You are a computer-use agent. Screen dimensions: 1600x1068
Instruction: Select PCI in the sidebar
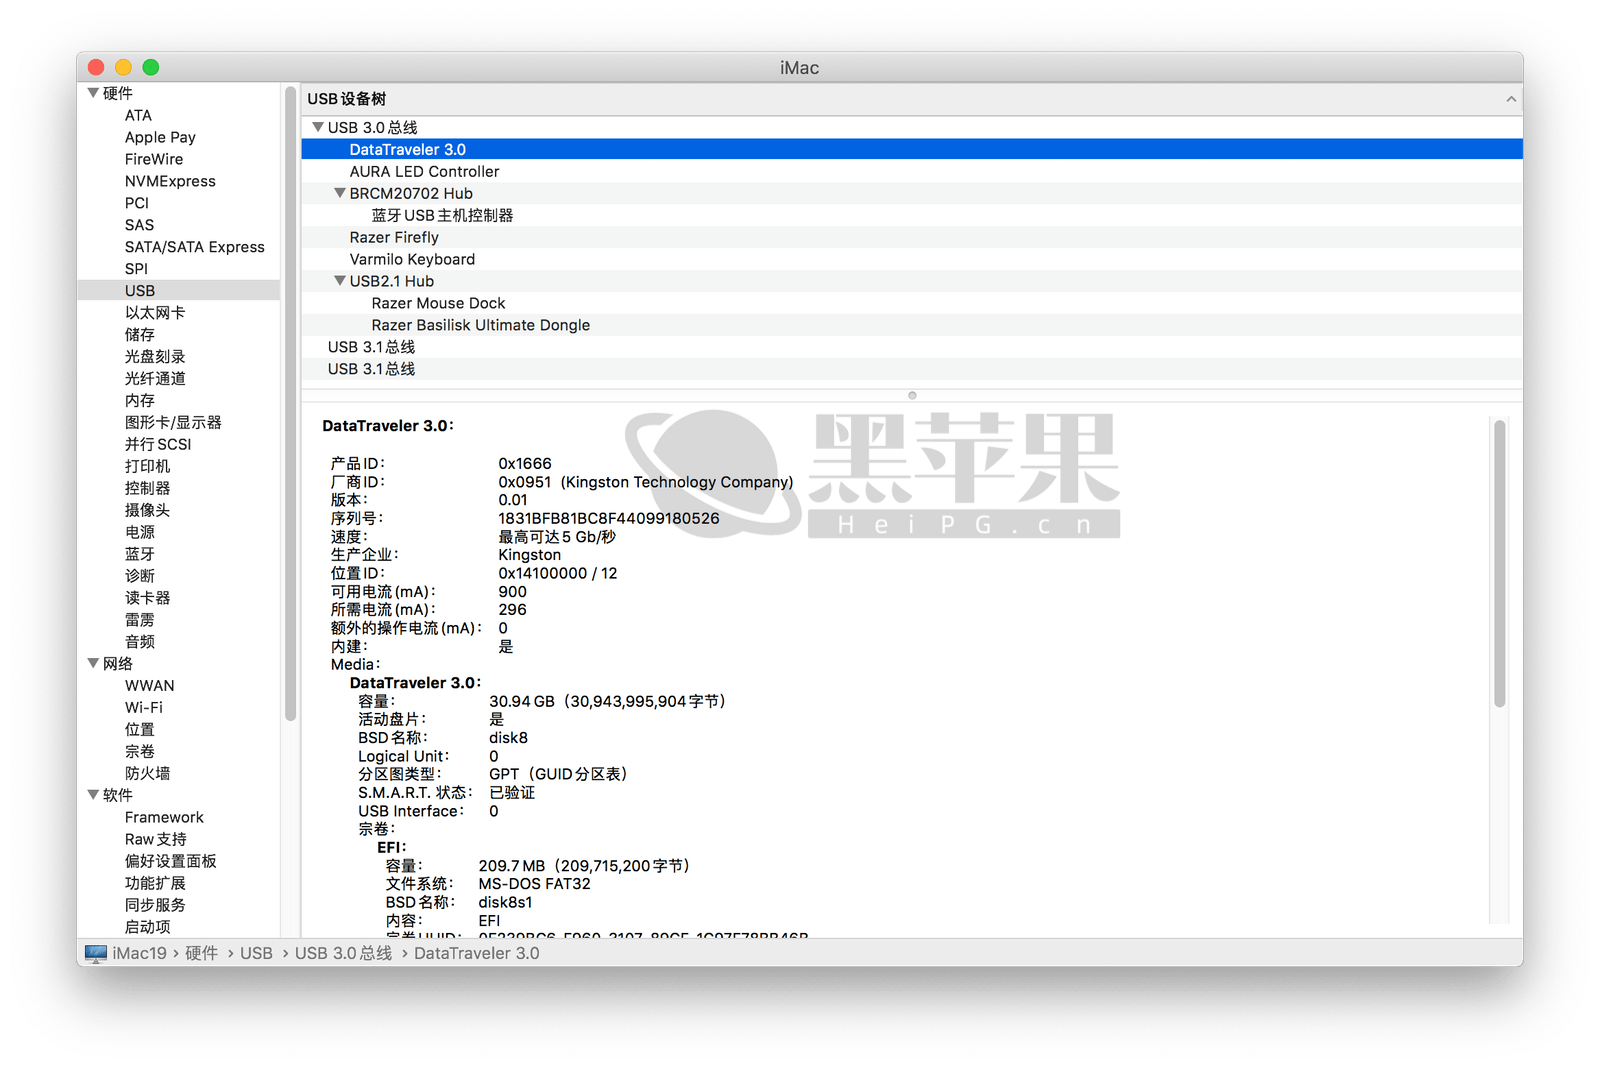point(136,203)
